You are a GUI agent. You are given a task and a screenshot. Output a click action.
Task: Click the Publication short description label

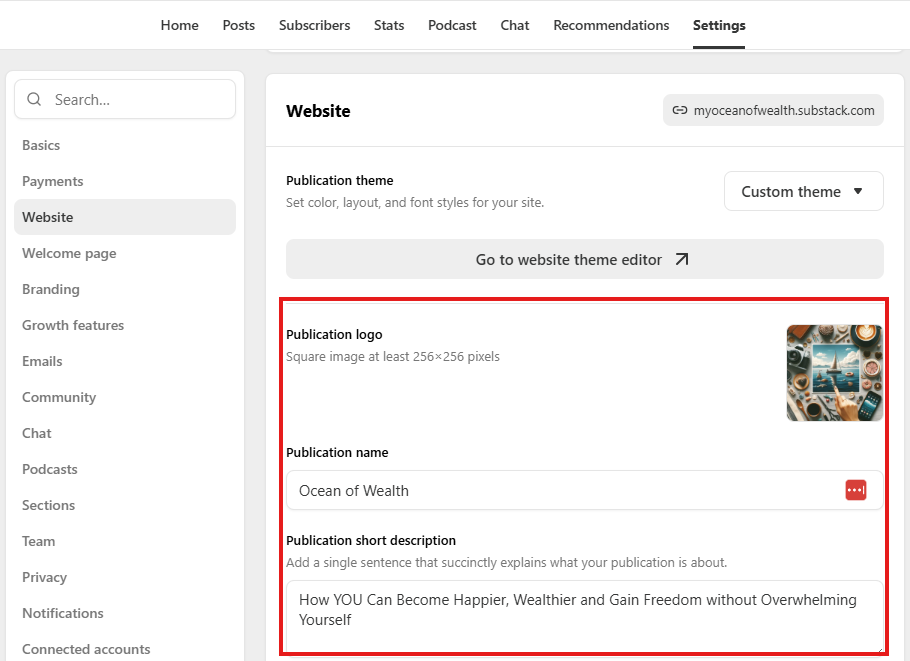pyautogui.click(x=371, y=540)
